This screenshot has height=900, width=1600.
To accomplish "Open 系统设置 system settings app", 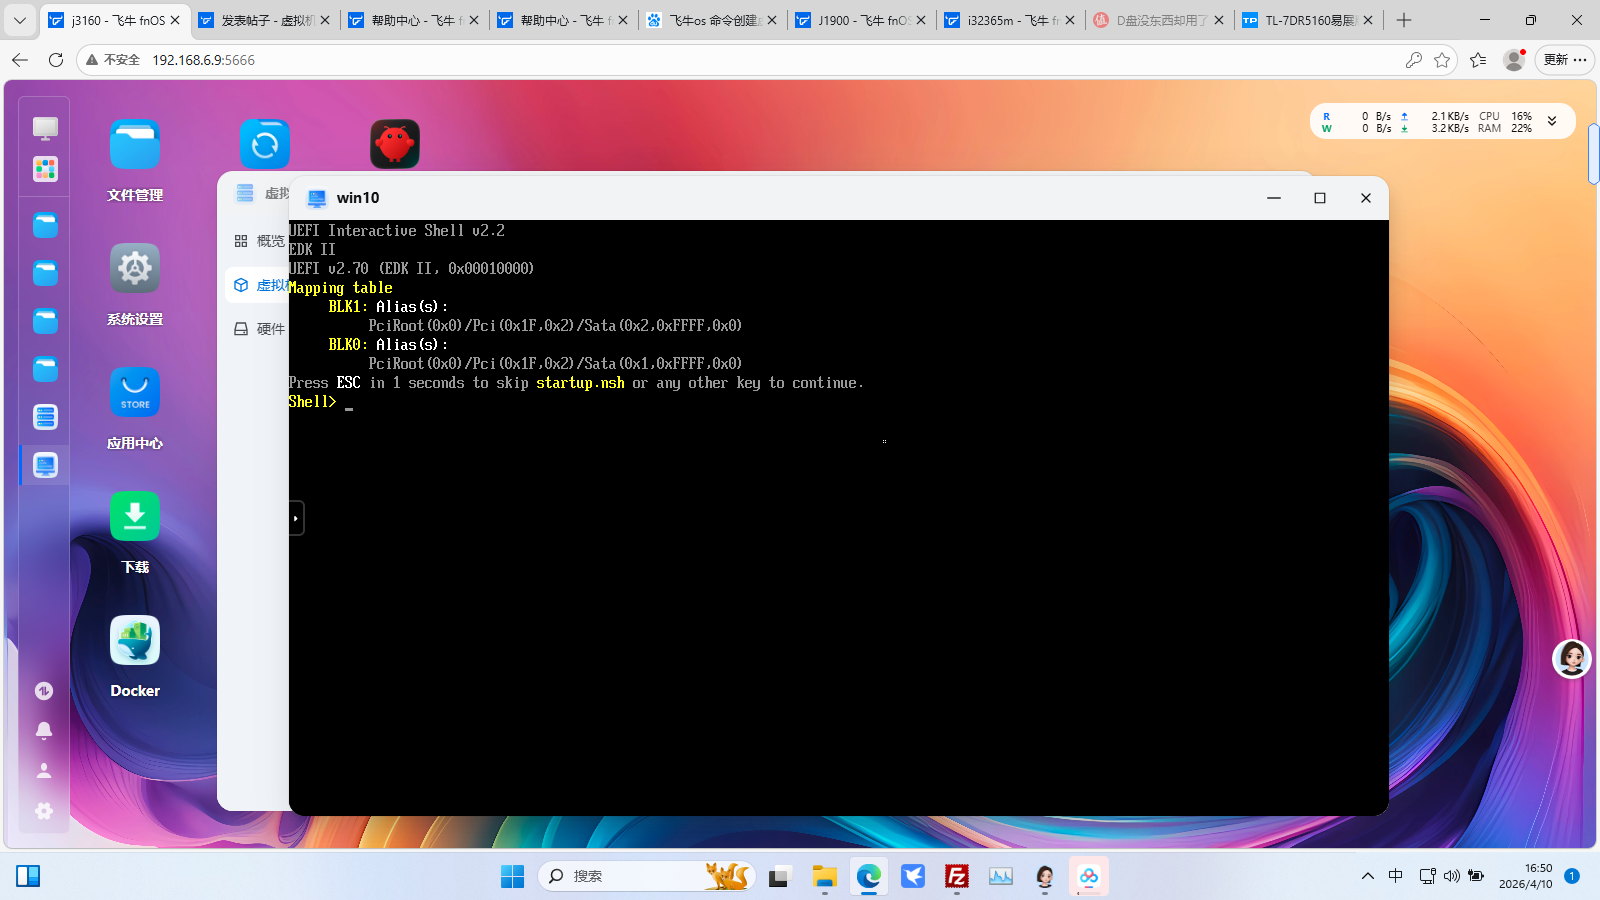I will click(x=135, y=269).
